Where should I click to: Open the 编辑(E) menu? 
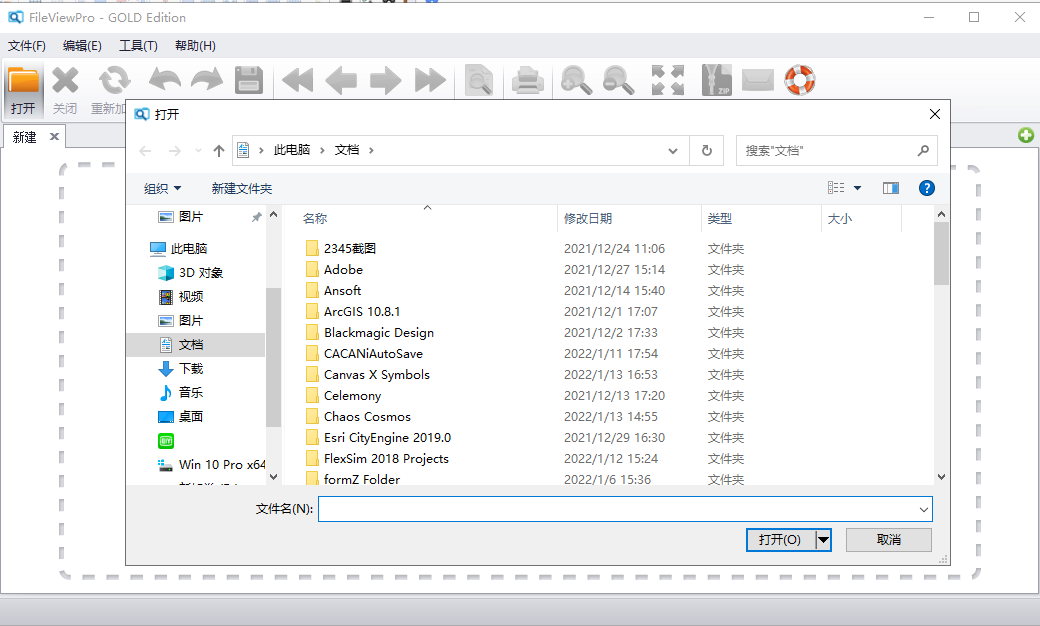tap(82, 46)
